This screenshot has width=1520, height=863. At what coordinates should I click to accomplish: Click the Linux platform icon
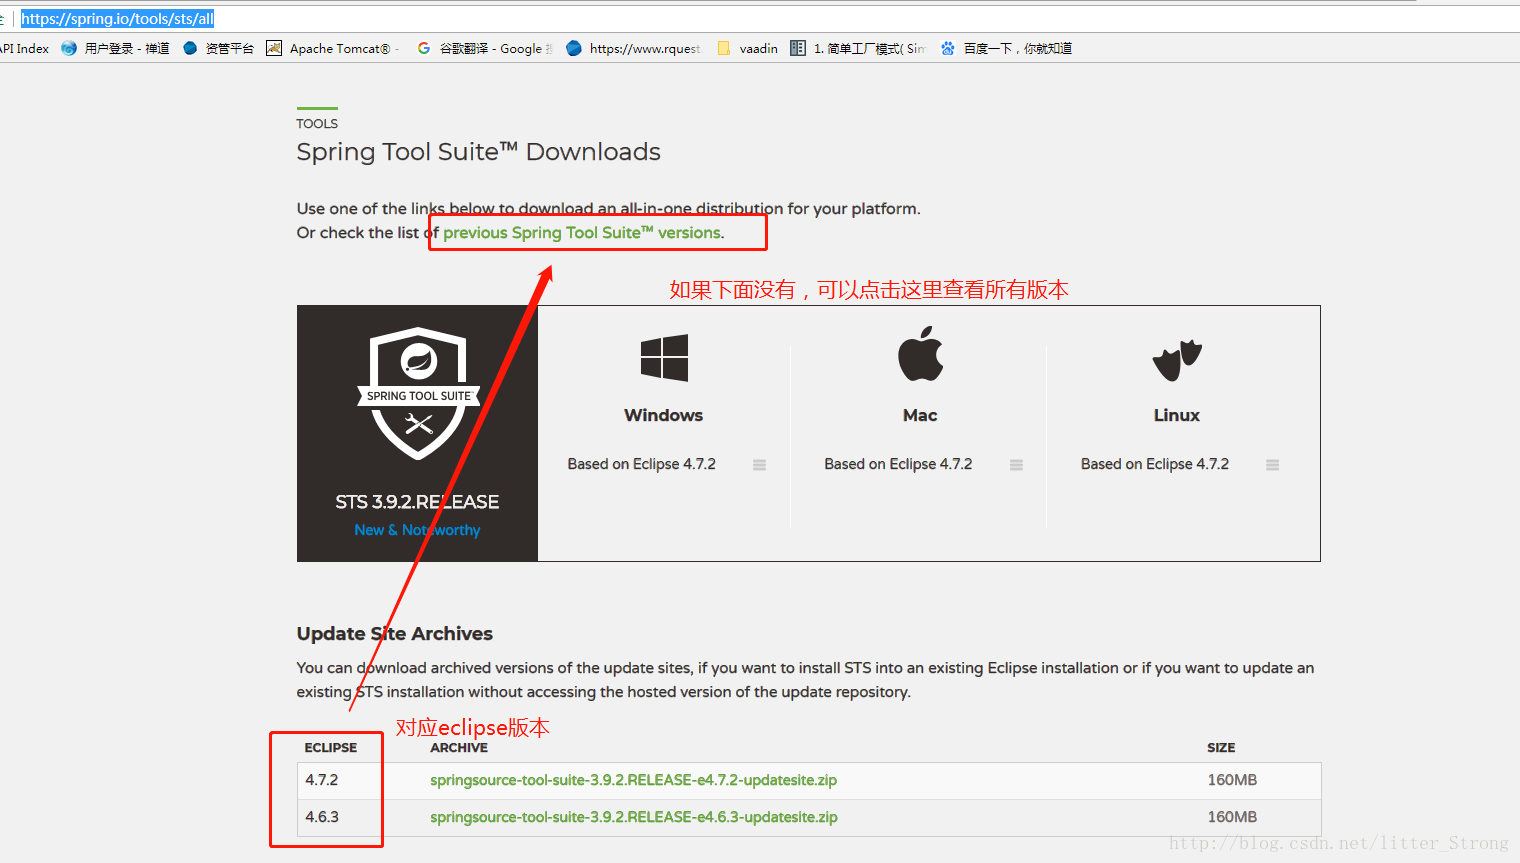click(x=1177, y=361)
